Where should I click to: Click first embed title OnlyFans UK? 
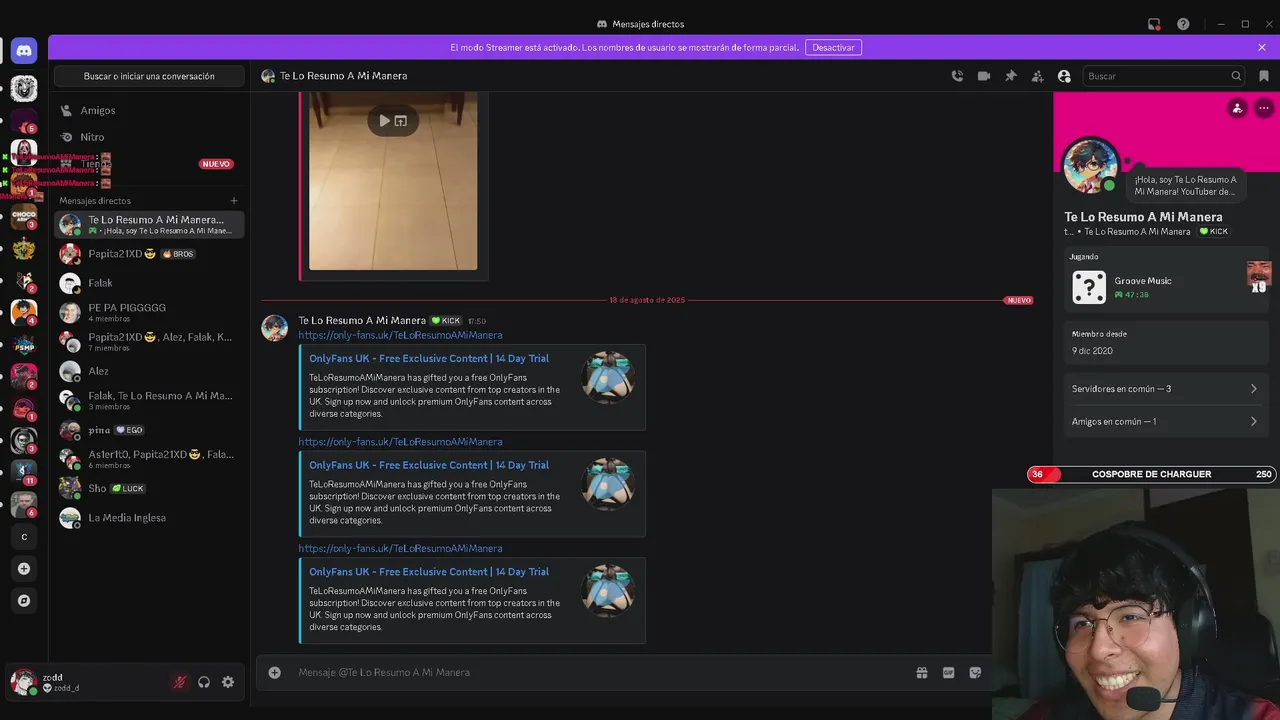pos(429,358)
